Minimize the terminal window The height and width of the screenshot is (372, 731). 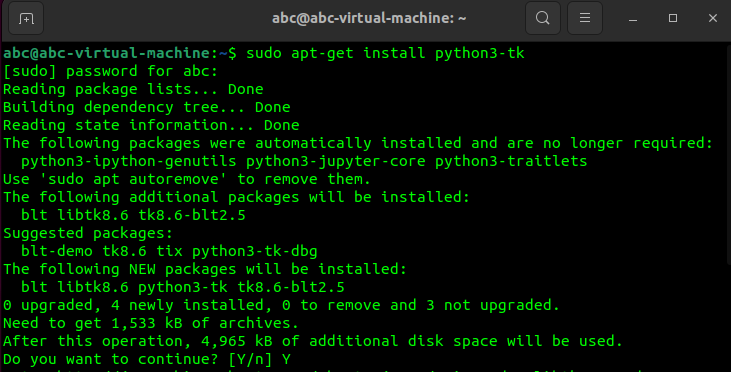pos(633,18)
